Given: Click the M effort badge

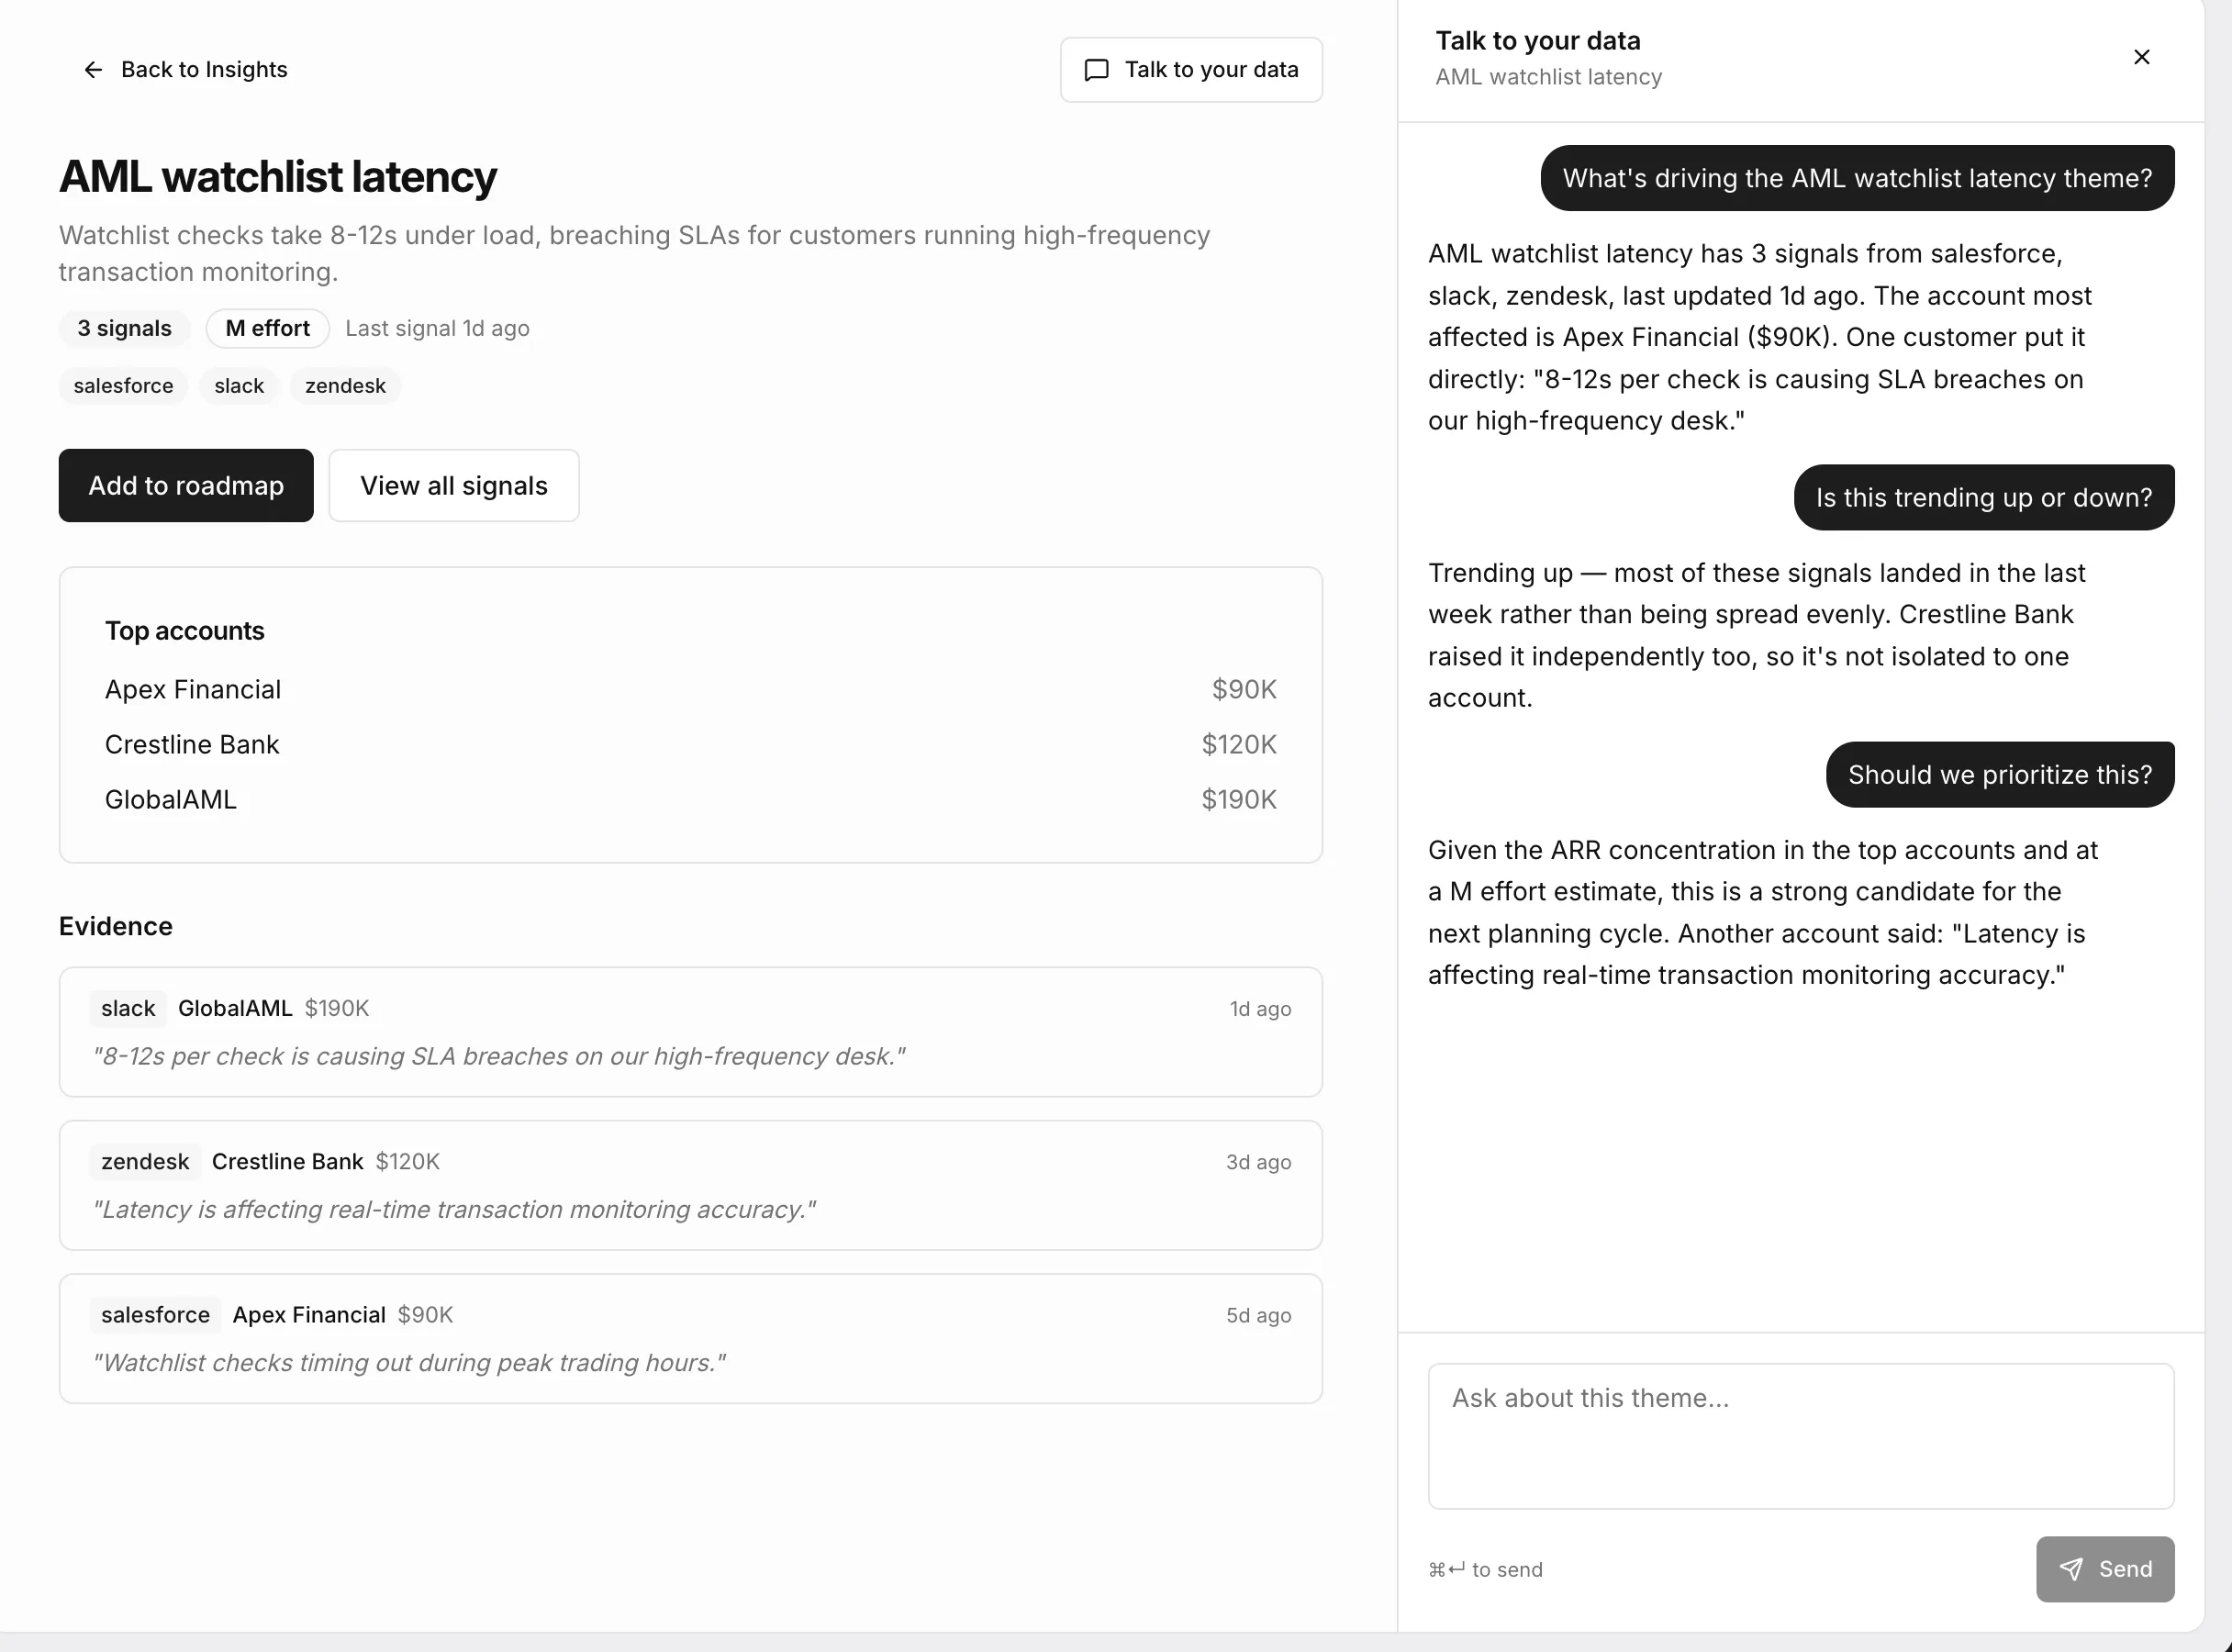Looking at the screenshot, I should pos(268,328).
